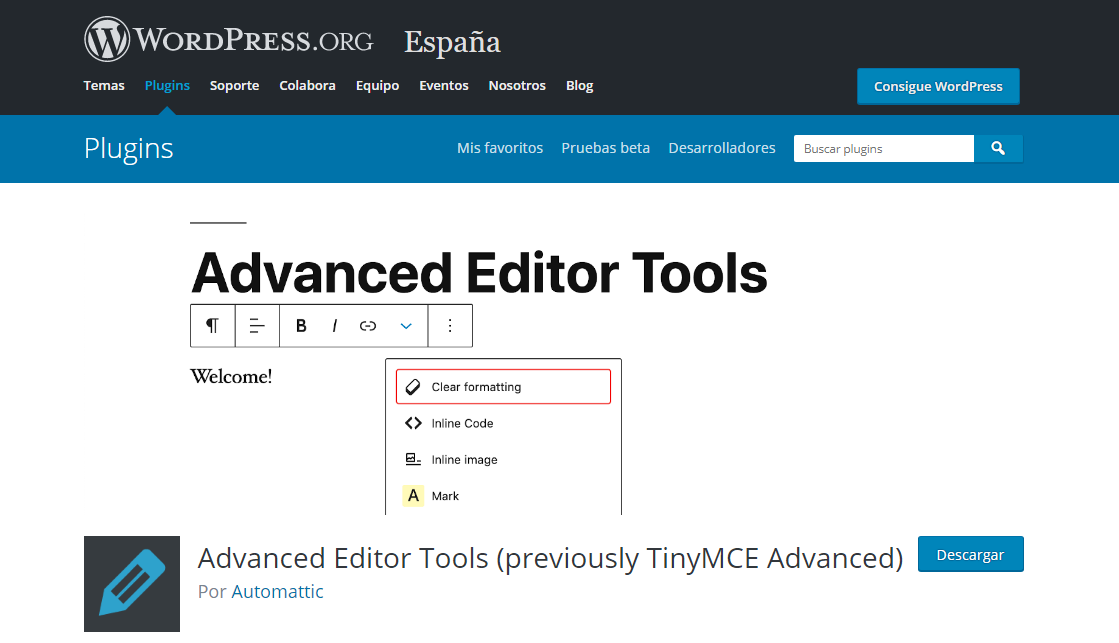
Task: Click the WordPress.org logo
Action: pyautogui.click(x=228, y=39)
